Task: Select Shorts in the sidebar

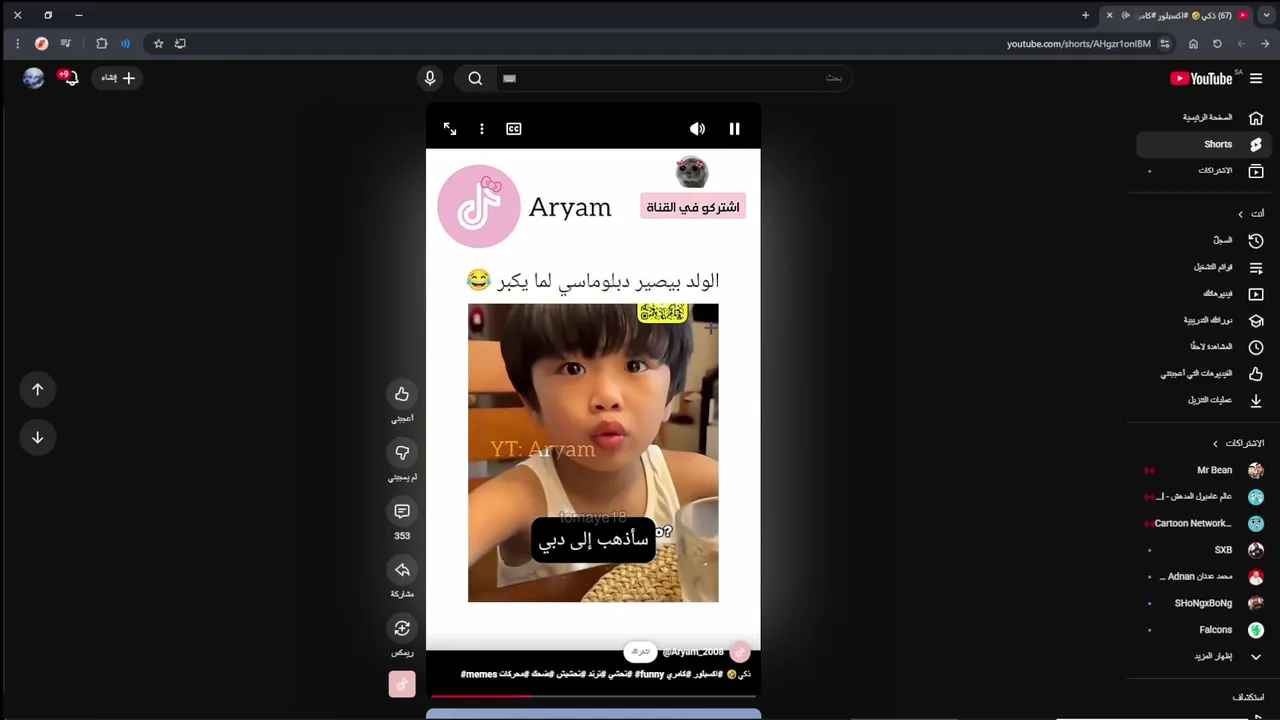Action: [x=1204, y=144]
